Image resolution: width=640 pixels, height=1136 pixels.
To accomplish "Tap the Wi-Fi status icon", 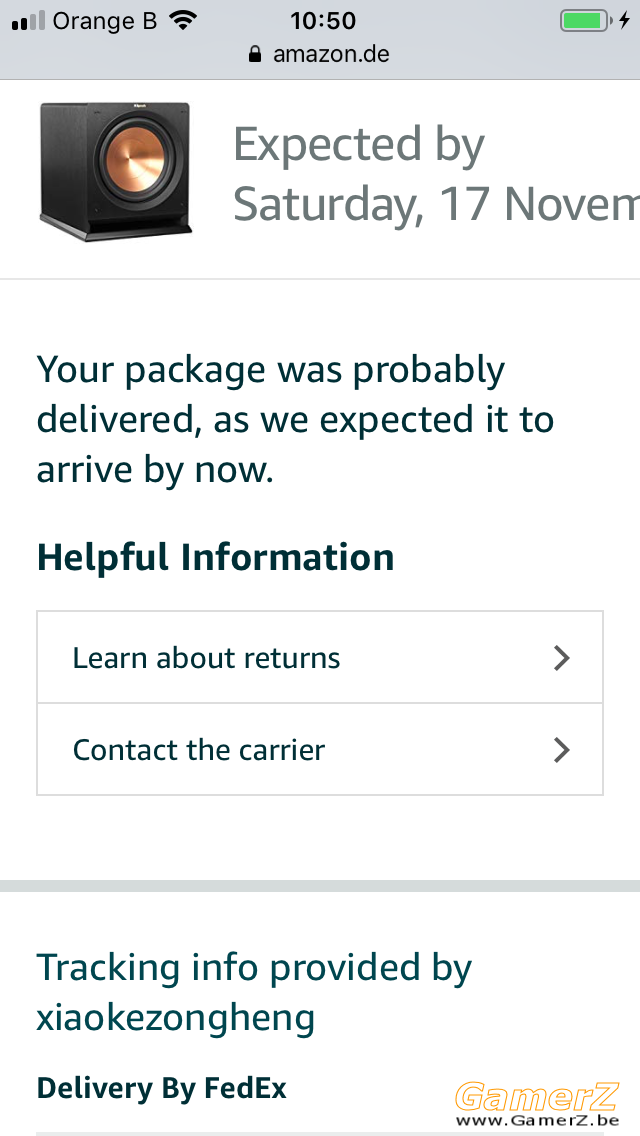I will (184, 21).
